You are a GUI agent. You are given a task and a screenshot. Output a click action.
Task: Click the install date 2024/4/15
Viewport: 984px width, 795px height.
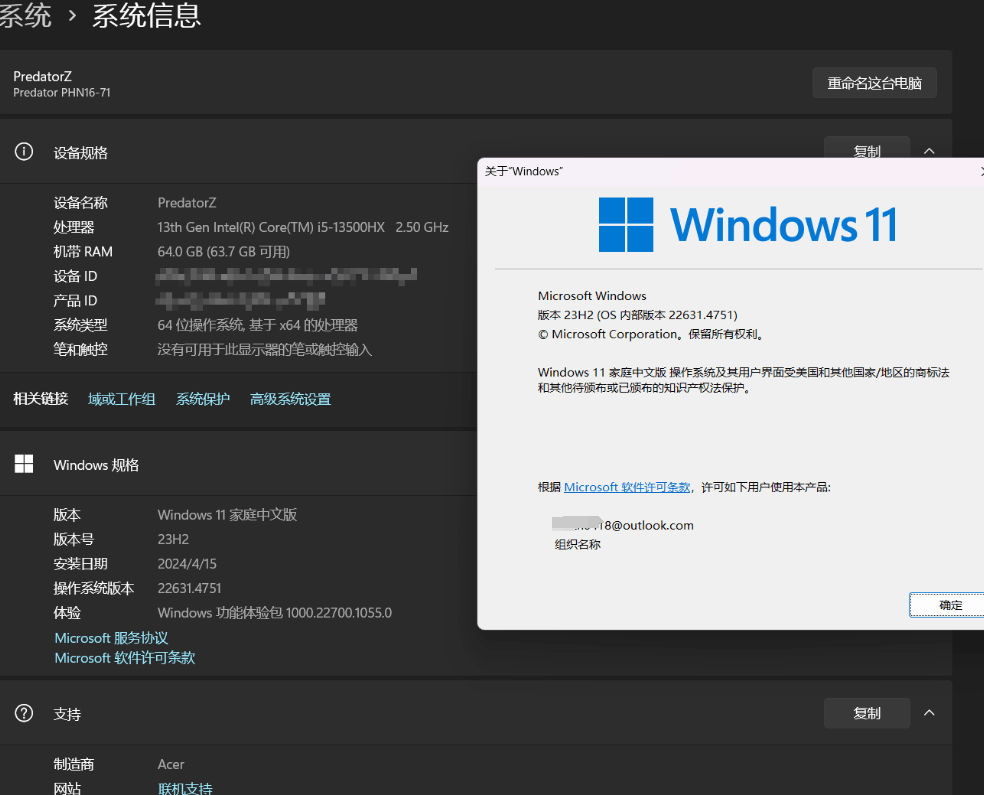tap(187, 563)
